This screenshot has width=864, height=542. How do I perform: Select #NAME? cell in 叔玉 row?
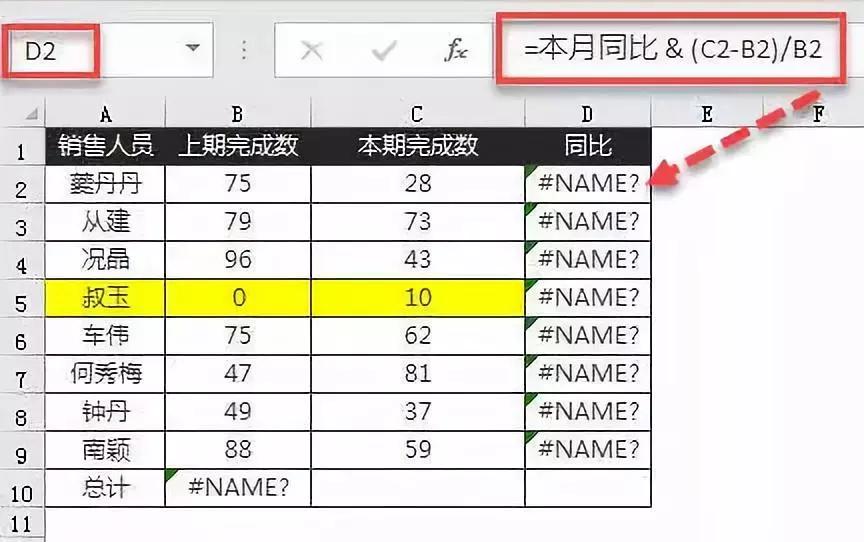click(x=588, y=298)
